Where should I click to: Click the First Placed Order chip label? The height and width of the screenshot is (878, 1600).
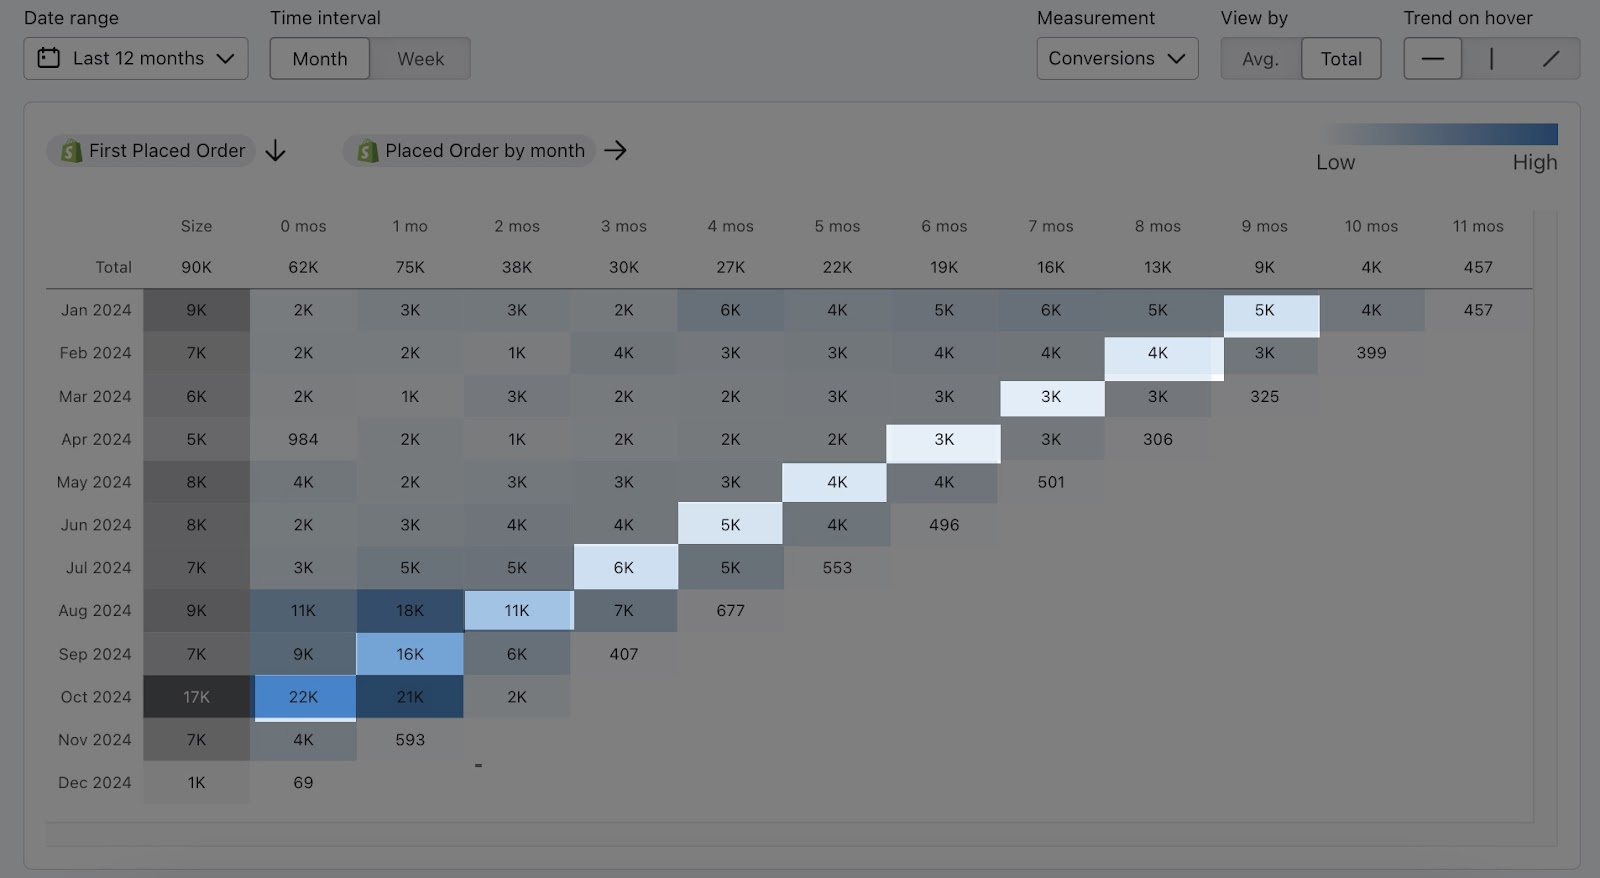[x=166, y=151]
